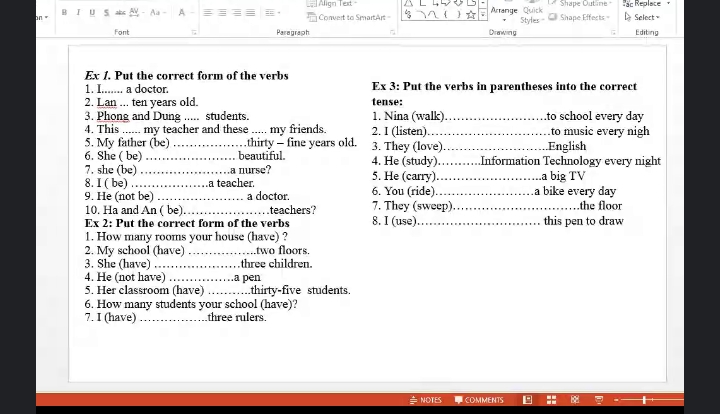Center-align the paragraph text

click(222, 13)
